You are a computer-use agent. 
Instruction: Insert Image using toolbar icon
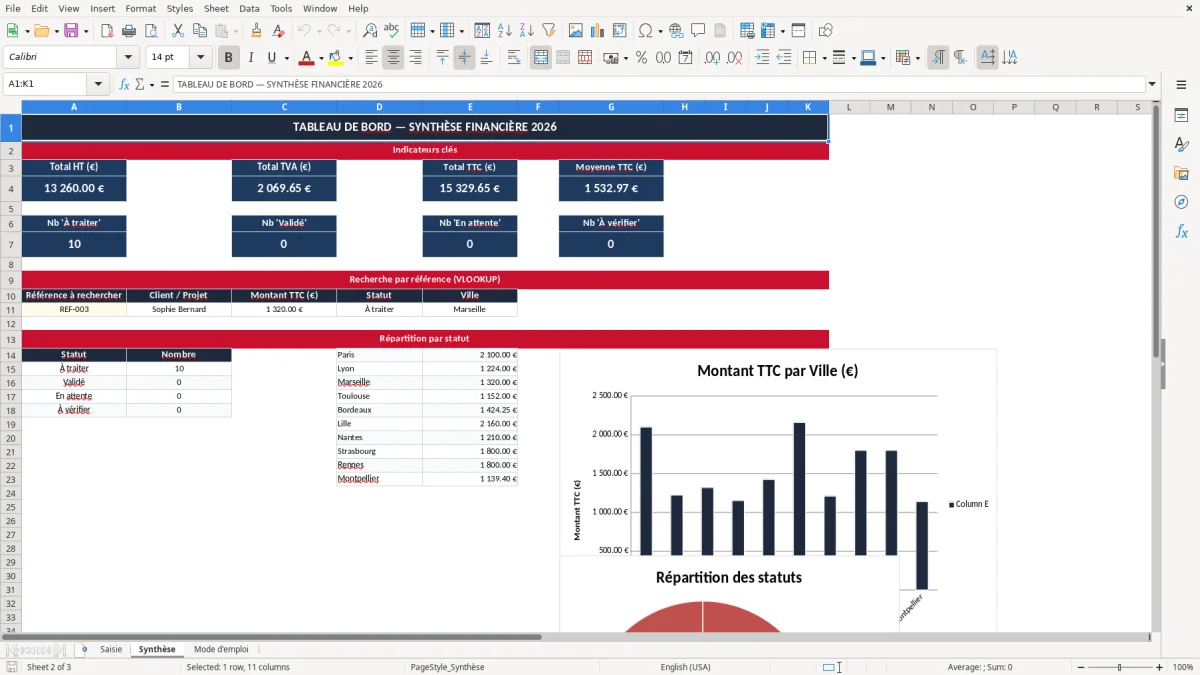coord(576,31)
